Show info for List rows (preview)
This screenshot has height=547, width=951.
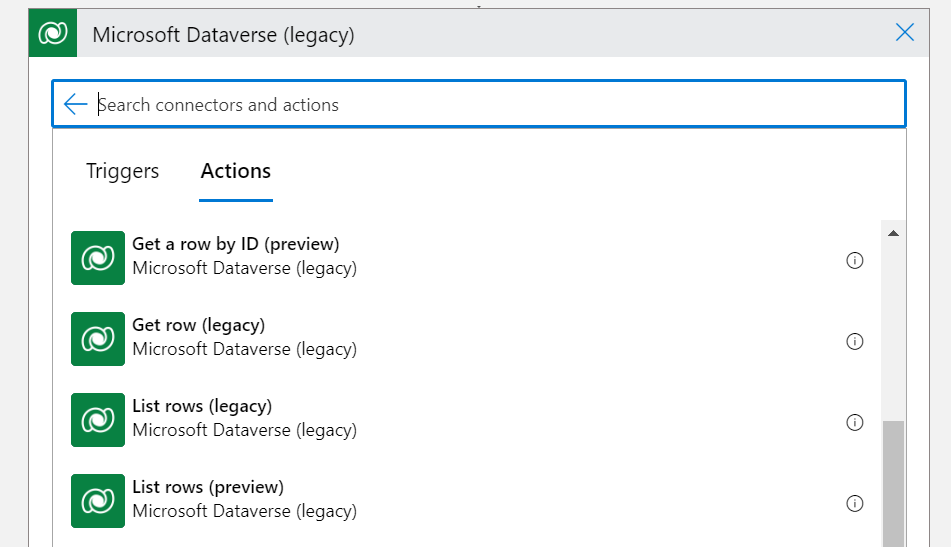click(x=855, y=503)
